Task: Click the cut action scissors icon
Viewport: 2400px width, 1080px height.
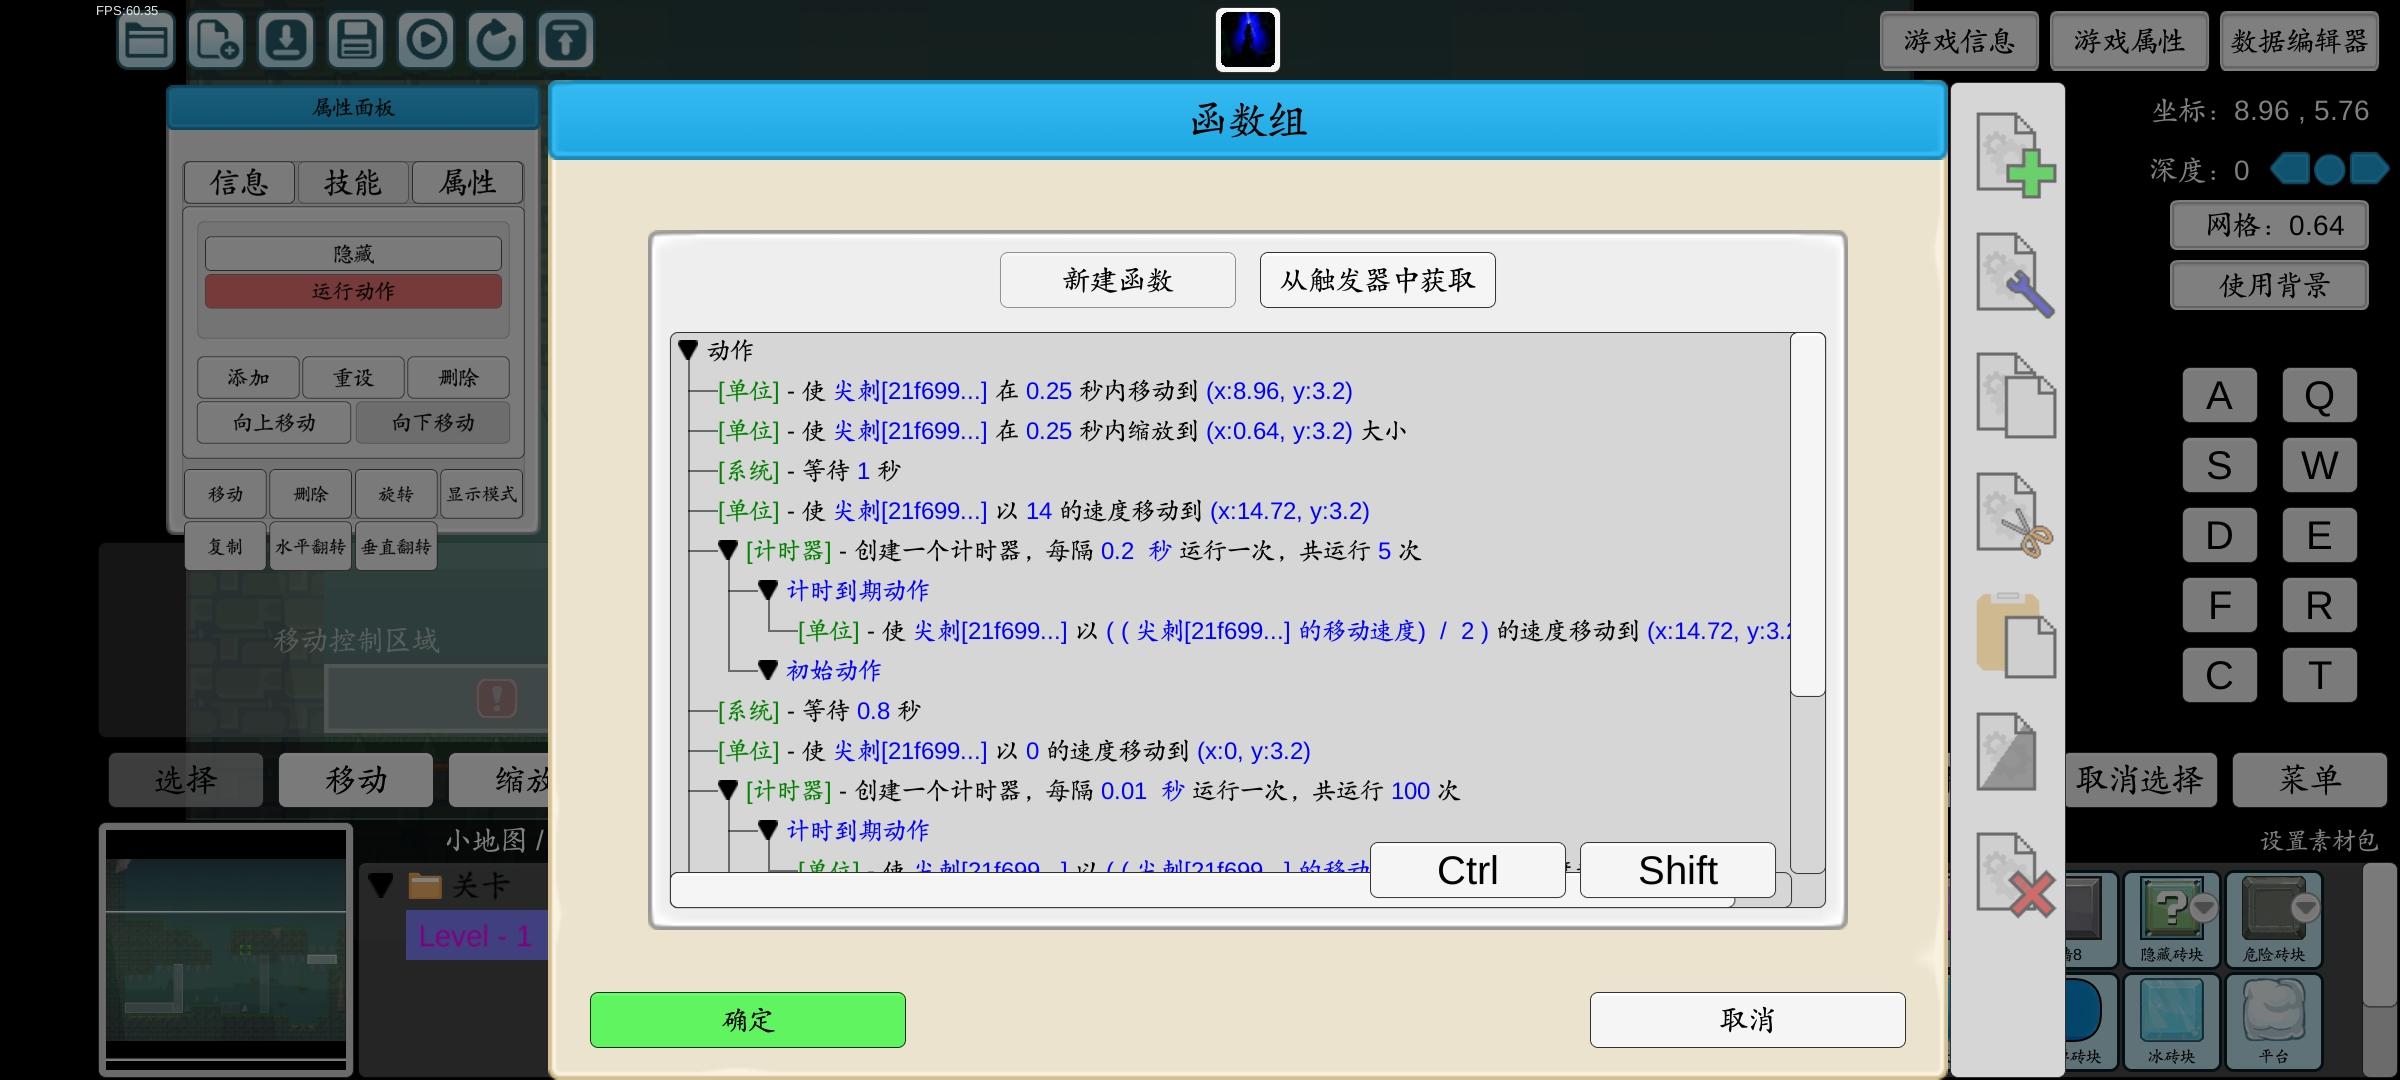Action: [x=2014, y=515]
